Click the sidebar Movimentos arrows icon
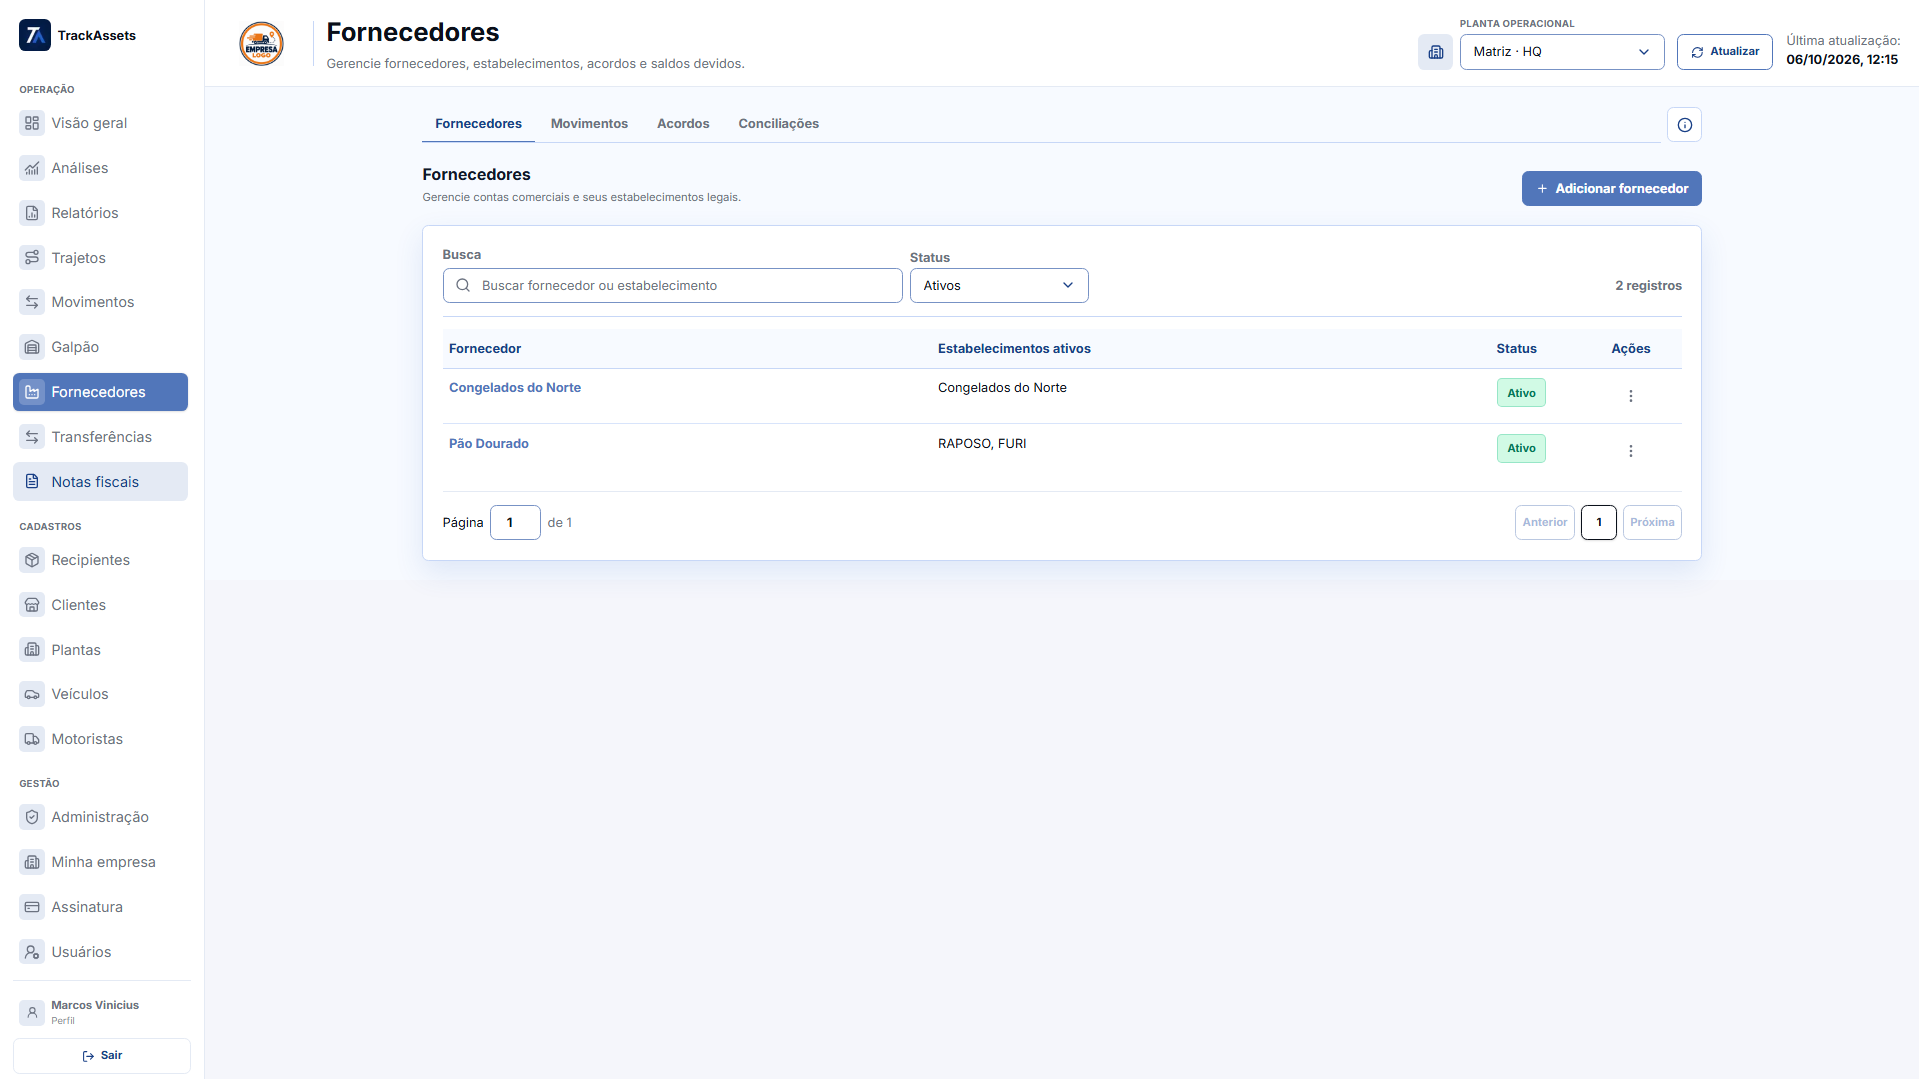Viewport: 1919px width, 1079px height. tap(32, 302)
